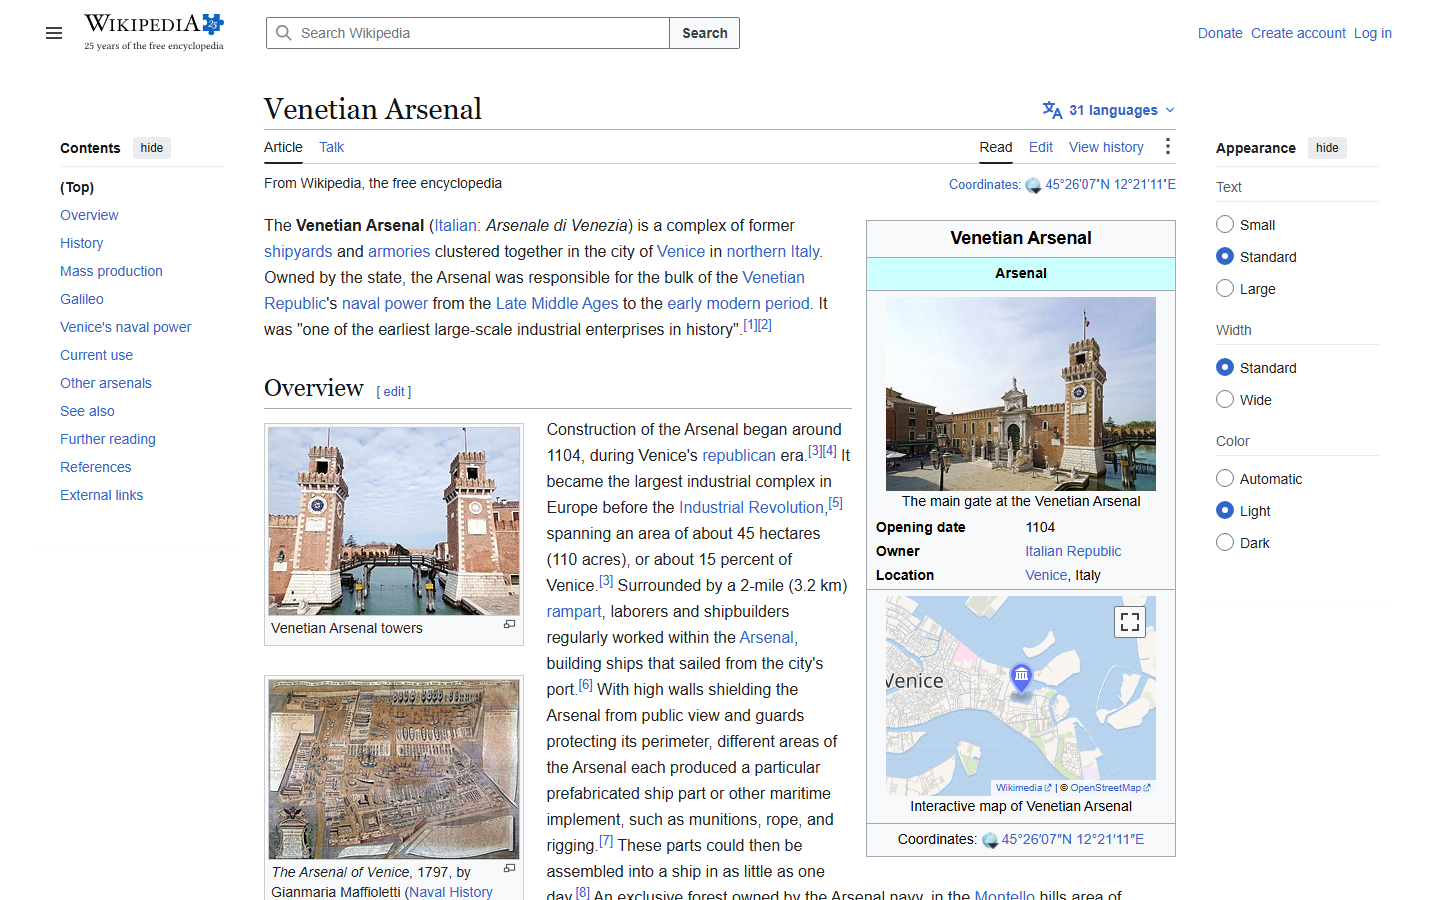
Task: Open the Donate link
Action: (x=1220, y=33)
